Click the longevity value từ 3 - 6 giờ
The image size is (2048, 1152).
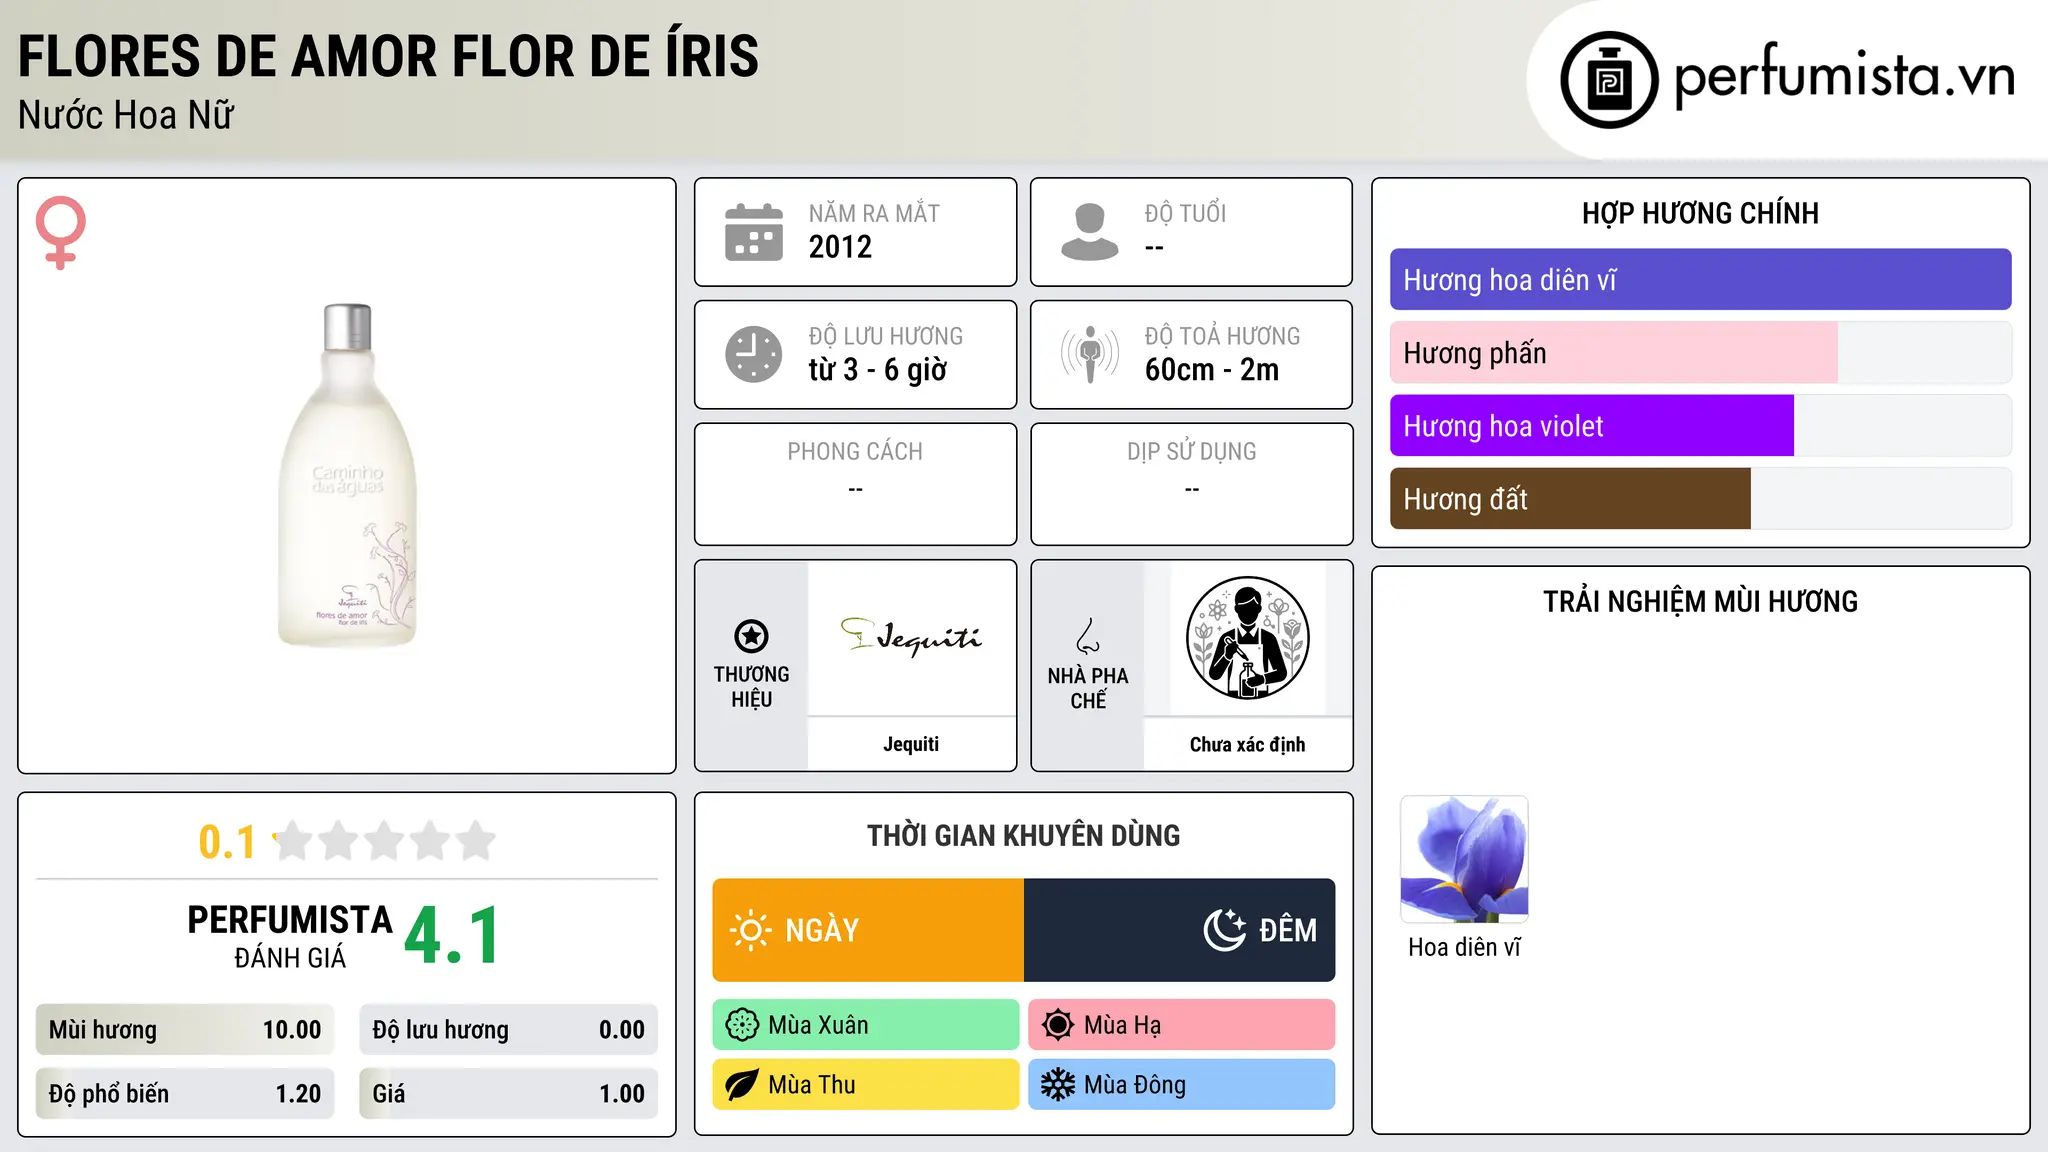click(x=878, y=370)
